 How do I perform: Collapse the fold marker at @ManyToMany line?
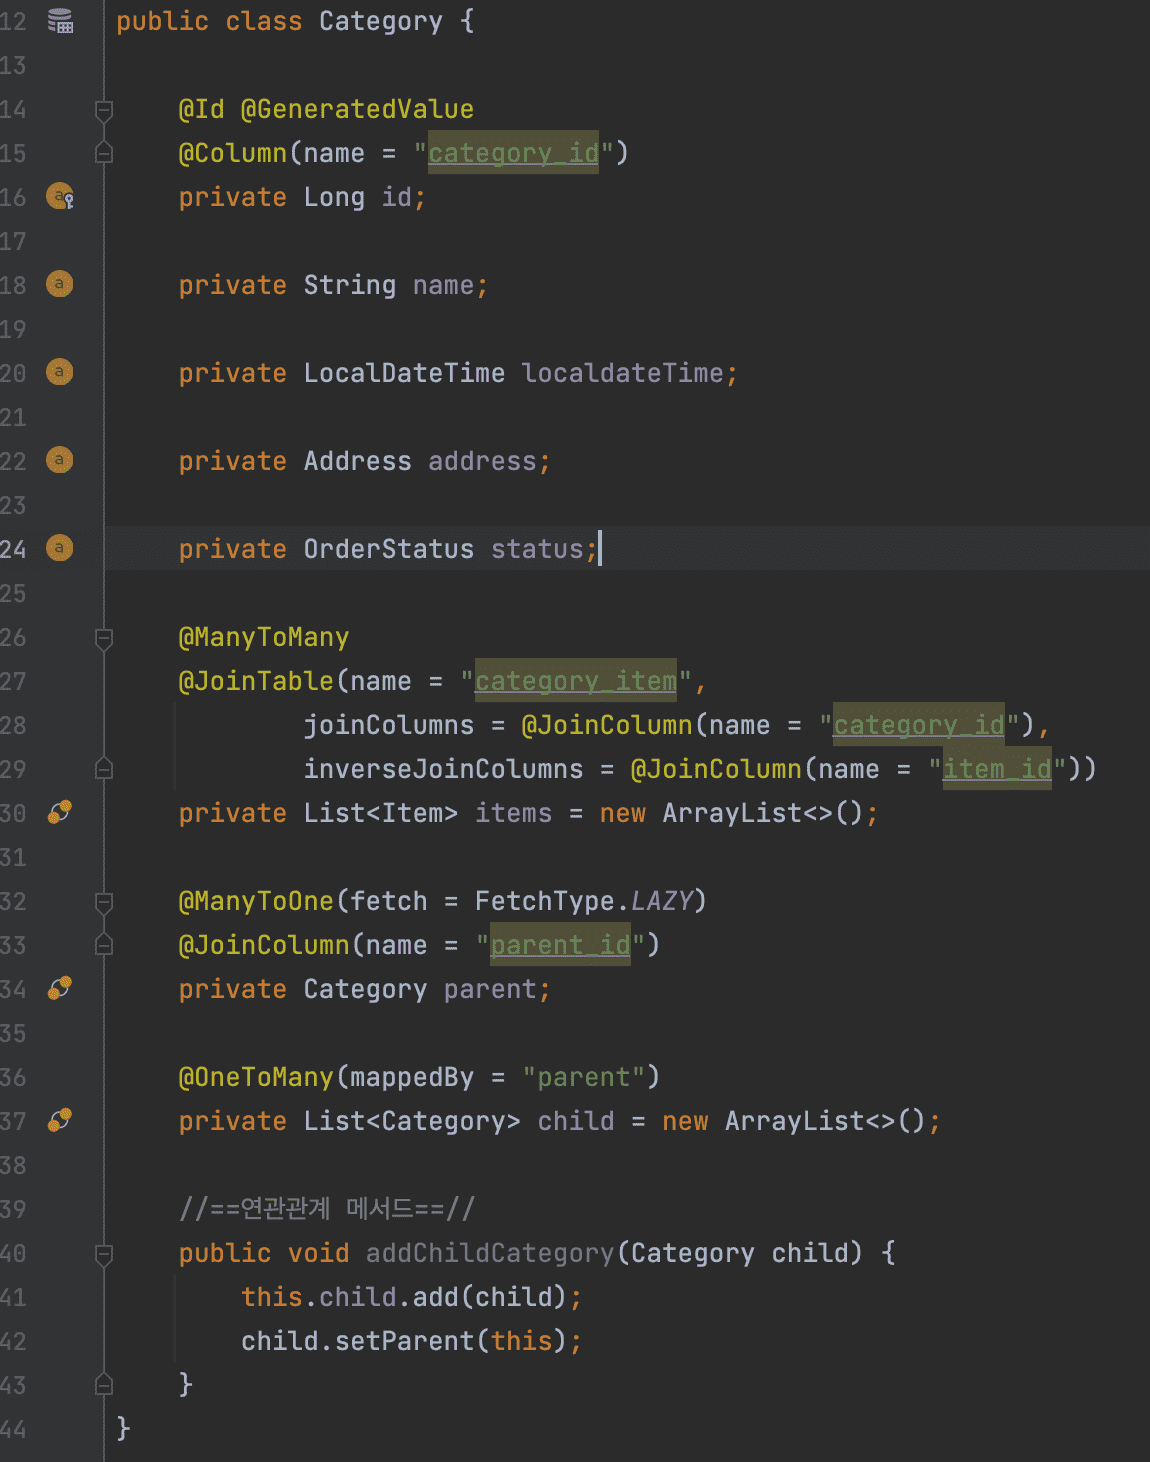pos(104,638)
